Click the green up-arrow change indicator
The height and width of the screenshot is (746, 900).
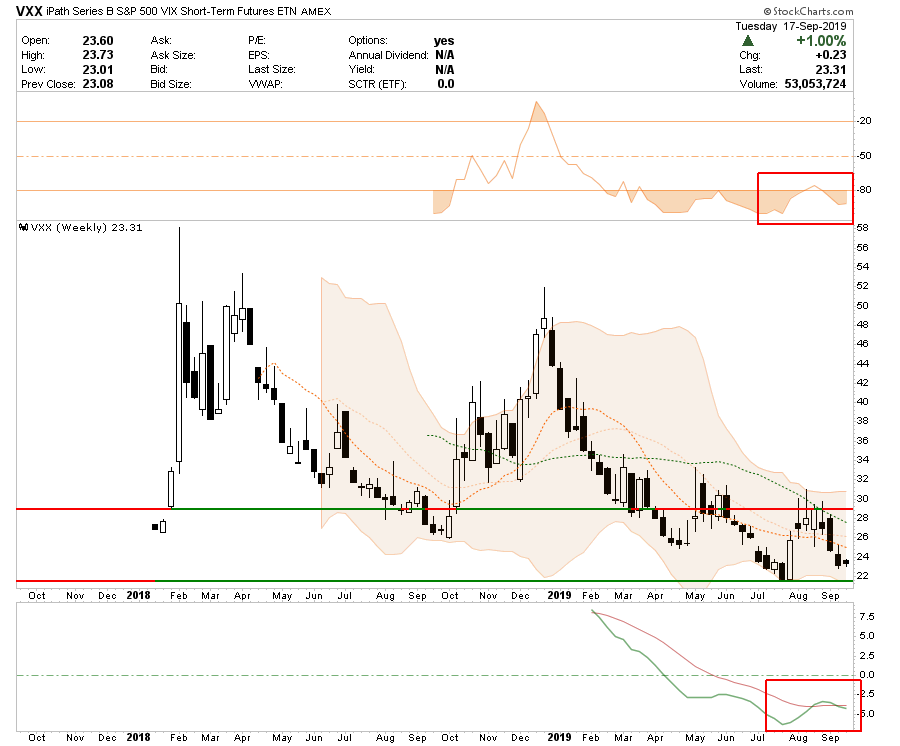point(747,41)
